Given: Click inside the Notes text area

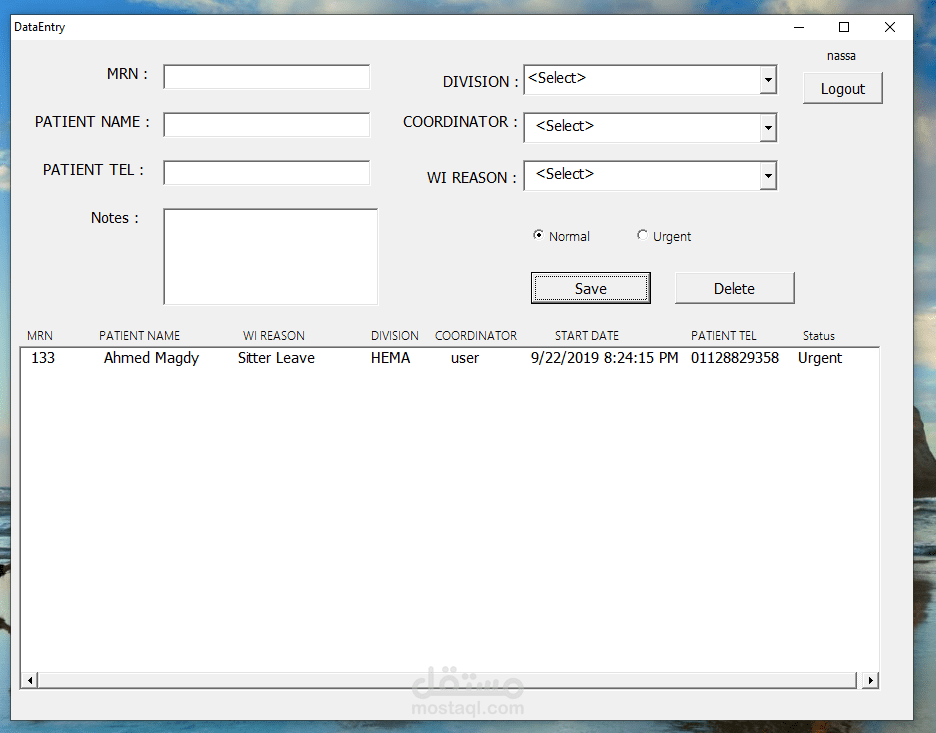Looking at the screenshot, I should tap(270, 257).
